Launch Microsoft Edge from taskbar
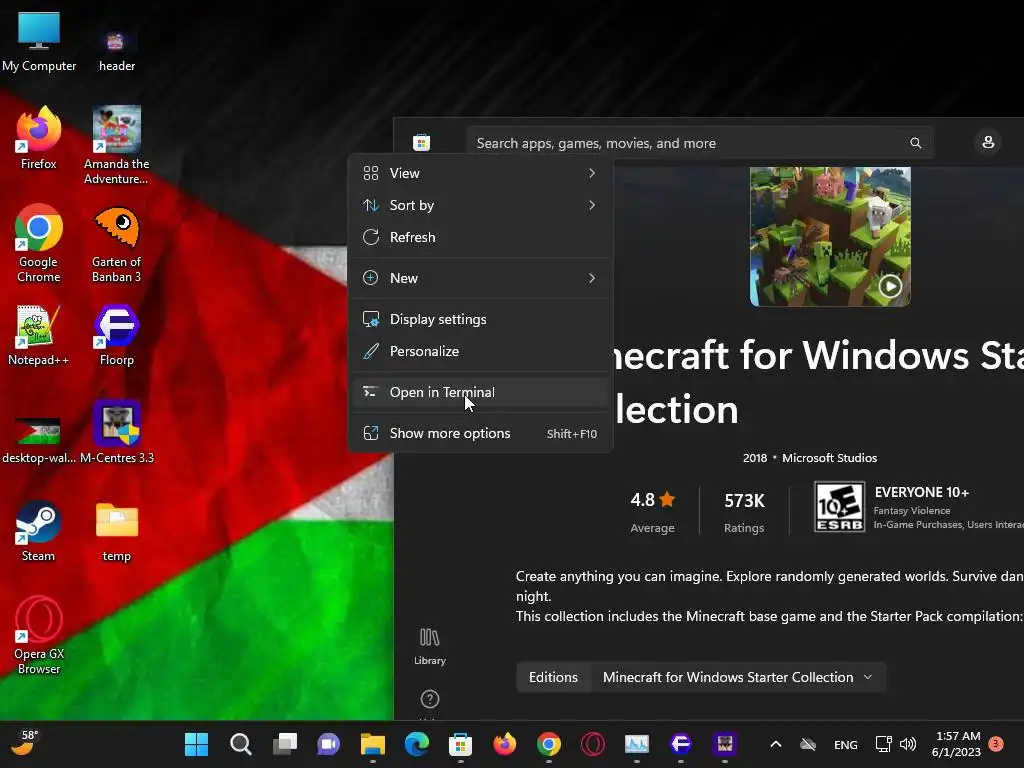The width and height of the screenshot is (1024, 768). [417, 744]
